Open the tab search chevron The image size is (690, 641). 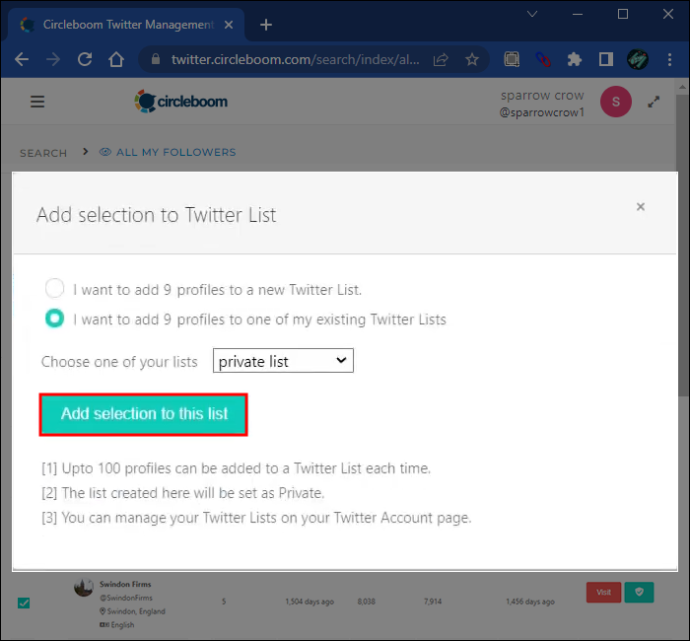(x=532, y=14)
